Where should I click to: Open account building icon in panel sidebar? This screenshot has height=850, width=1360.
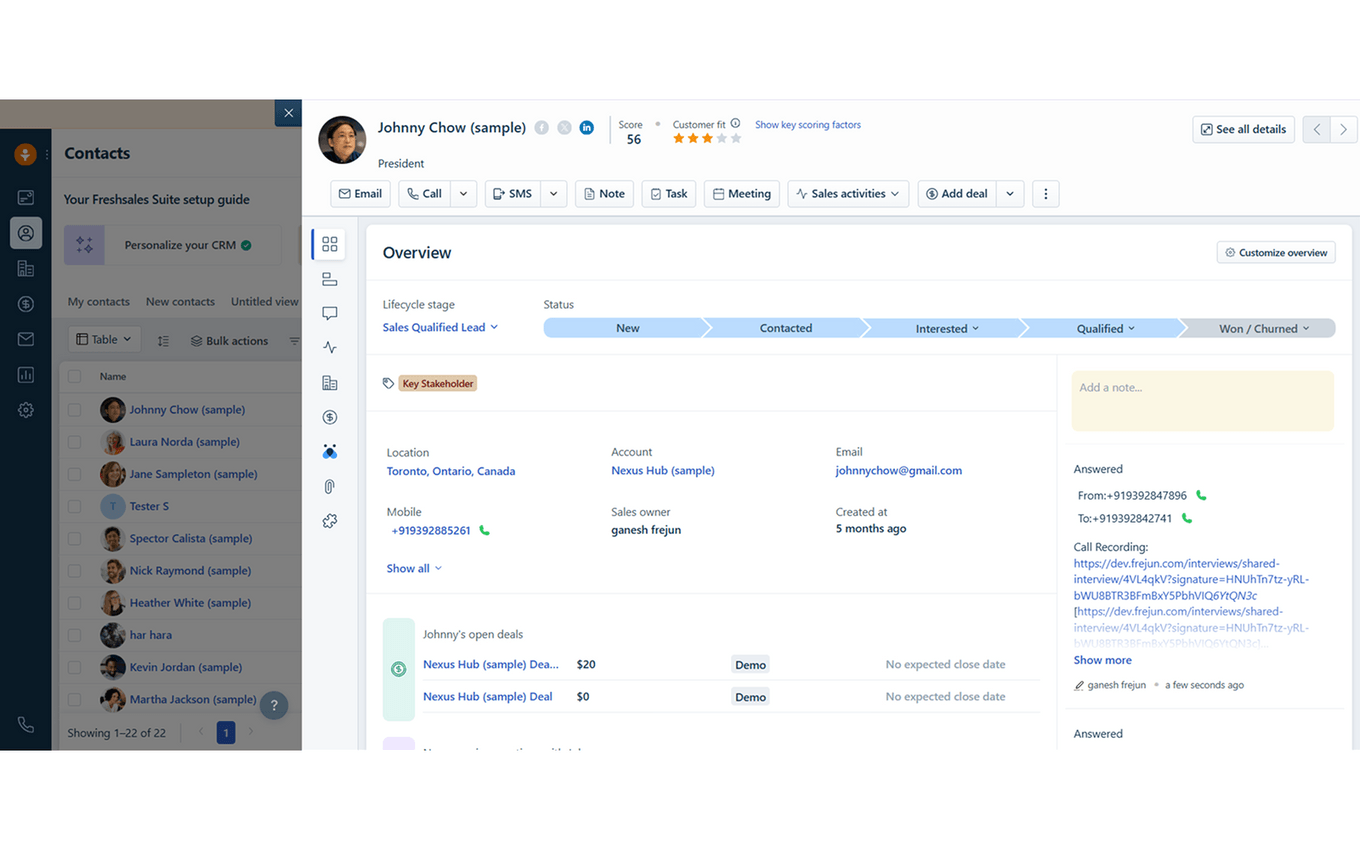point(329,383)
